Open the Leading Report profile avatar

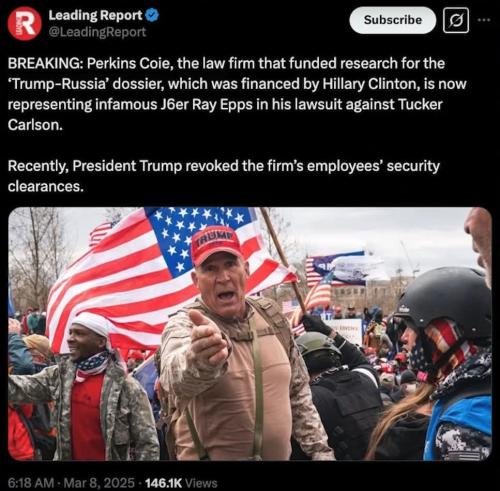tap(24, 24)
